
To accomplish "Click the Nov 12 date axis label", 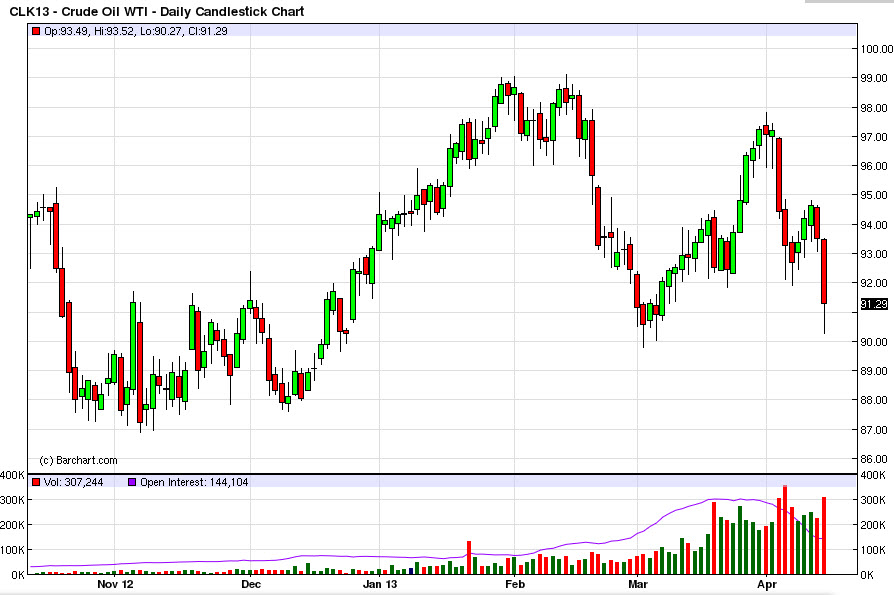I will (115, 584).
